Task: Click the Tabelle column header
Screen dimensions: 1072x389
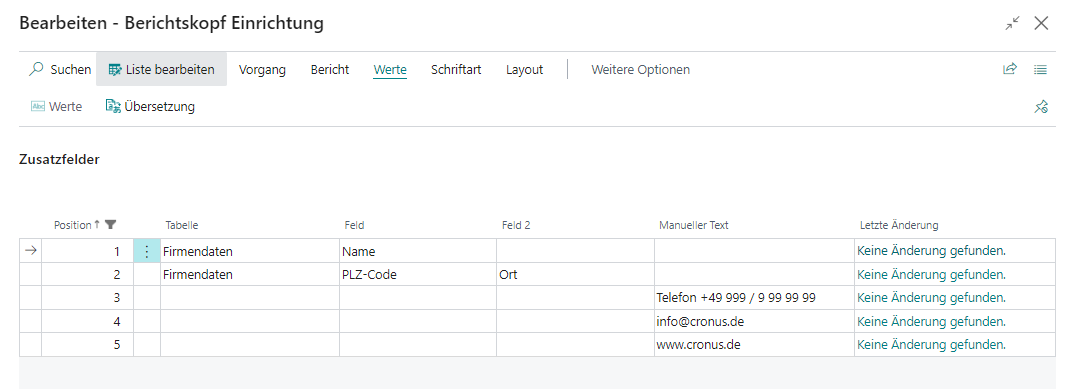Action: [x=182, y=225]
